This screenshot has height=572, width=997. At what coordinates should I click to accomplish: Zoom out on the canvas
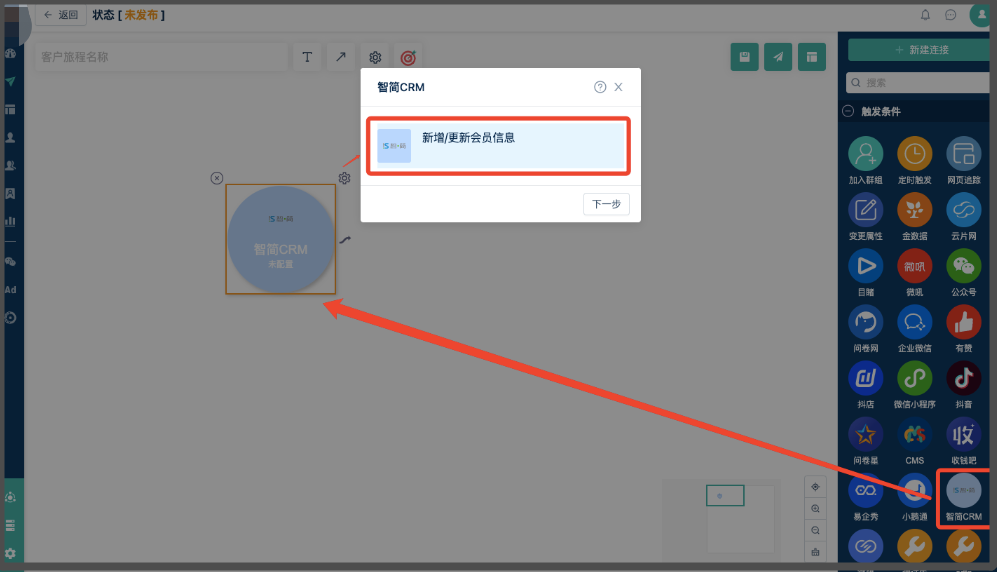[815, 530]
